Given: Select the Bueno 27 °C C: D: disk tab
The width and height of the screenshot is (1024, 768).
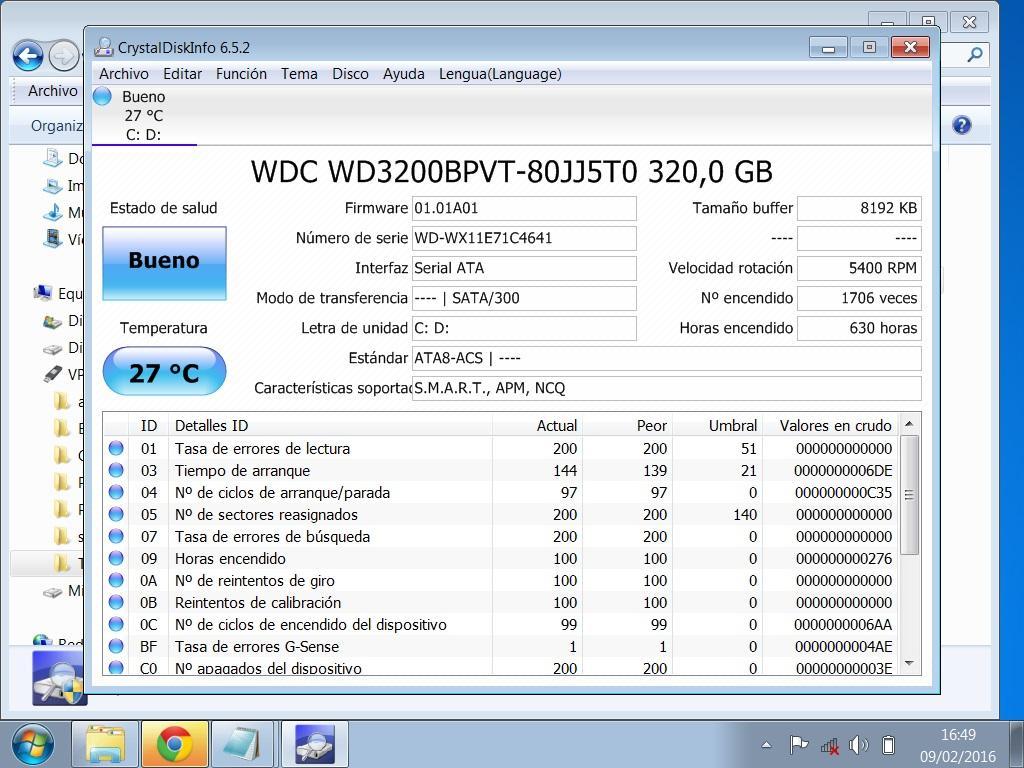Looking at the screenshot, I should click(x=144, y=116).
